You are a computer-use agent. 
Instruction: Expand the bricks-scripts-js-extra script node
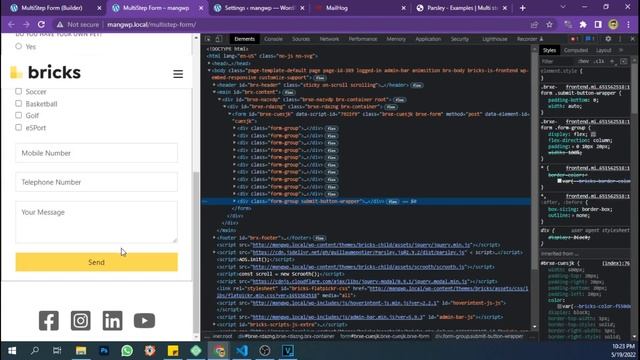214,324
